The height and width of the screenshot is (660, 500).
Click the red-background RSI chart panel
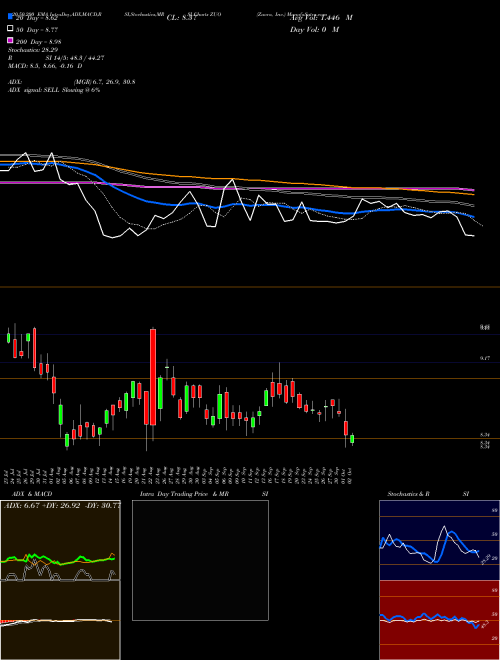(439, 620)
